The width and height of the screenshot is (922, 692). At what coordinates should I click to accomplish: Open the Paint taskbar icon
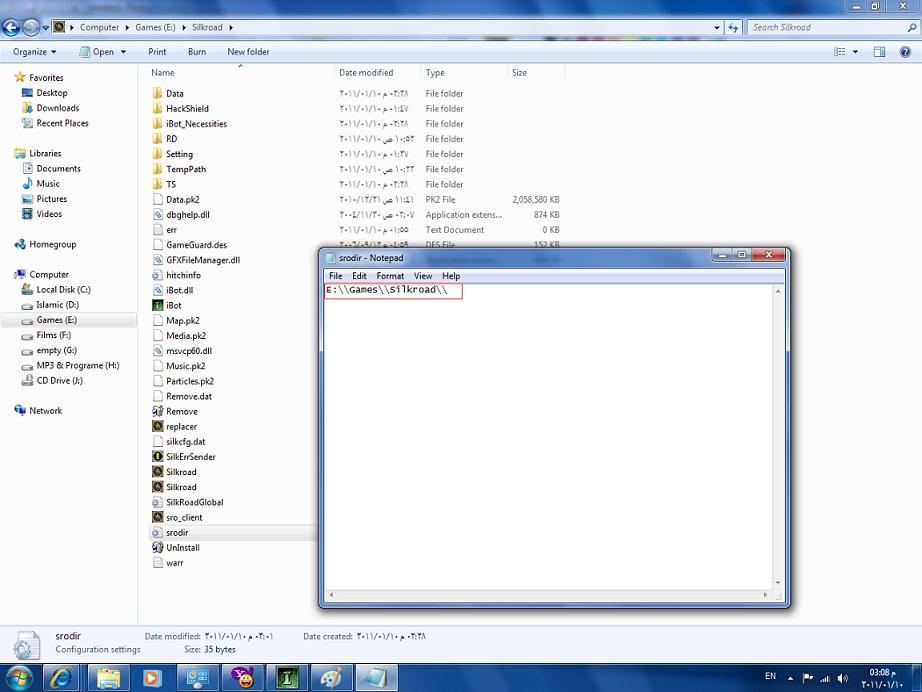click(x=331, y=678)
